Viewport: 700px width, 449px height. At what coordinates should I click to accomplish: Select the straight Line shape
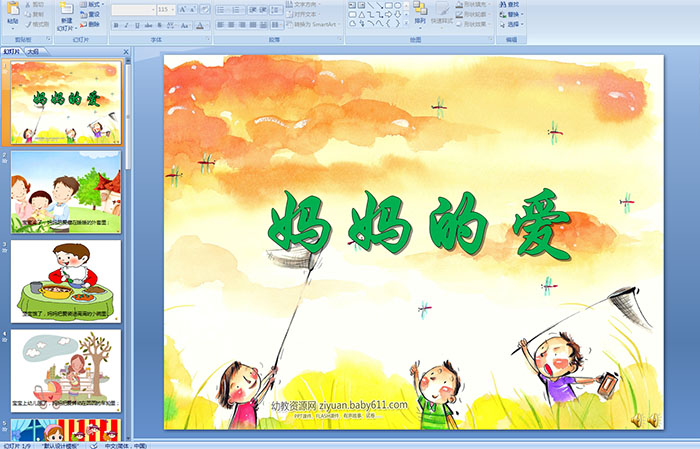(370, 5)
